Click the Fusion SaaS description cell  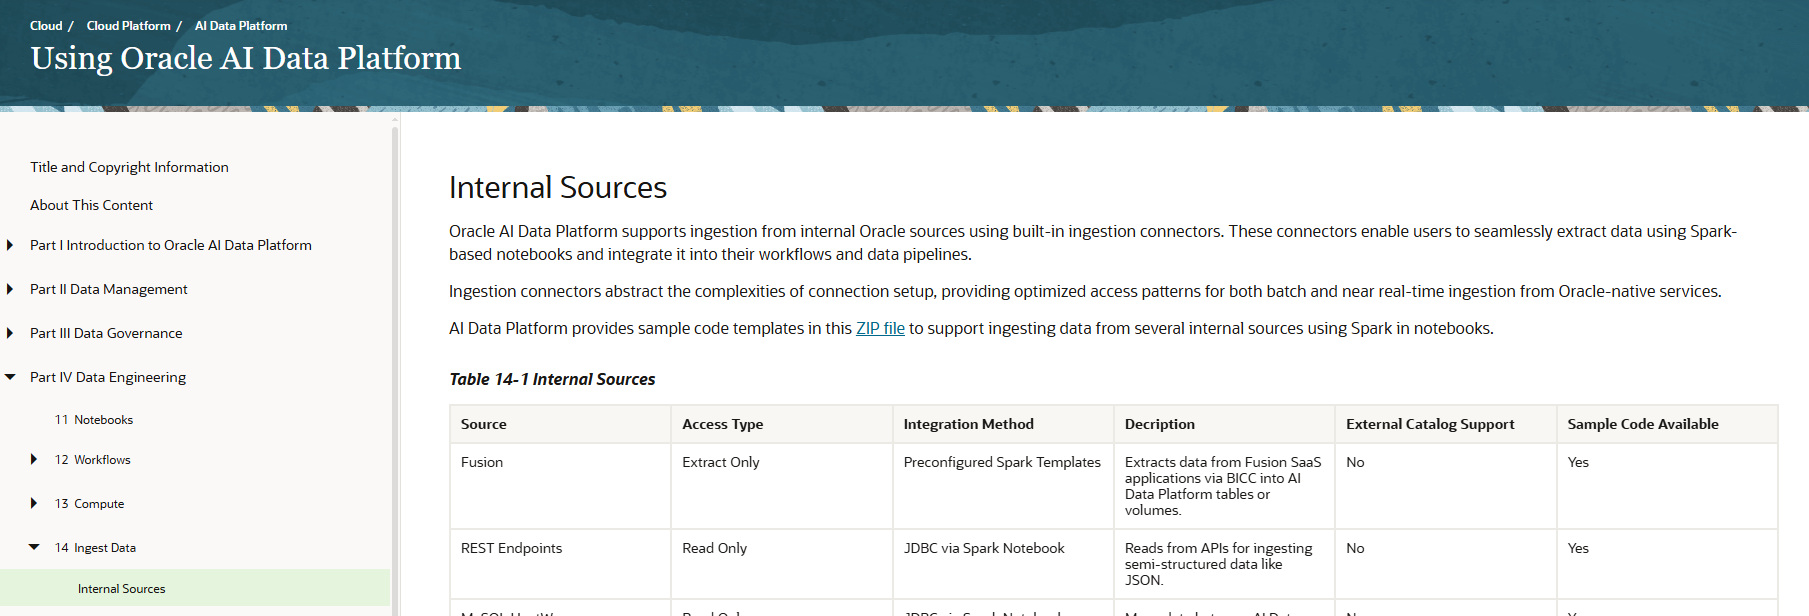tap(1224, 486)
